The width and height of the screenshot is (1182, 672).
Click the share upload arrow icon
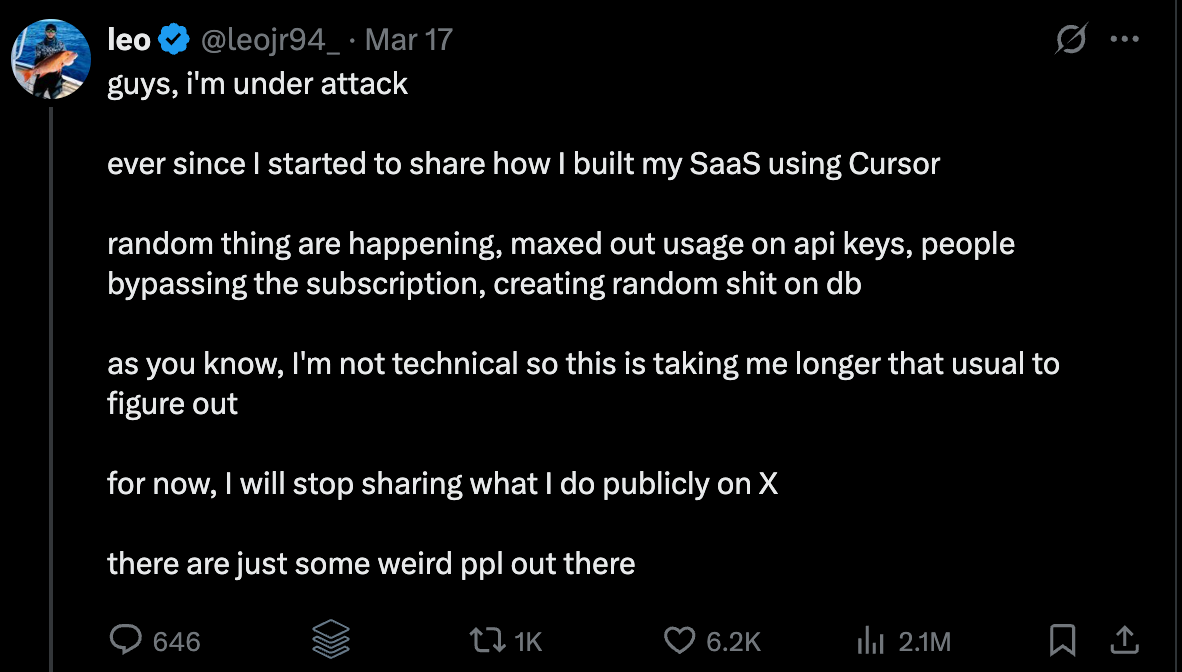tap(1124, 639)
